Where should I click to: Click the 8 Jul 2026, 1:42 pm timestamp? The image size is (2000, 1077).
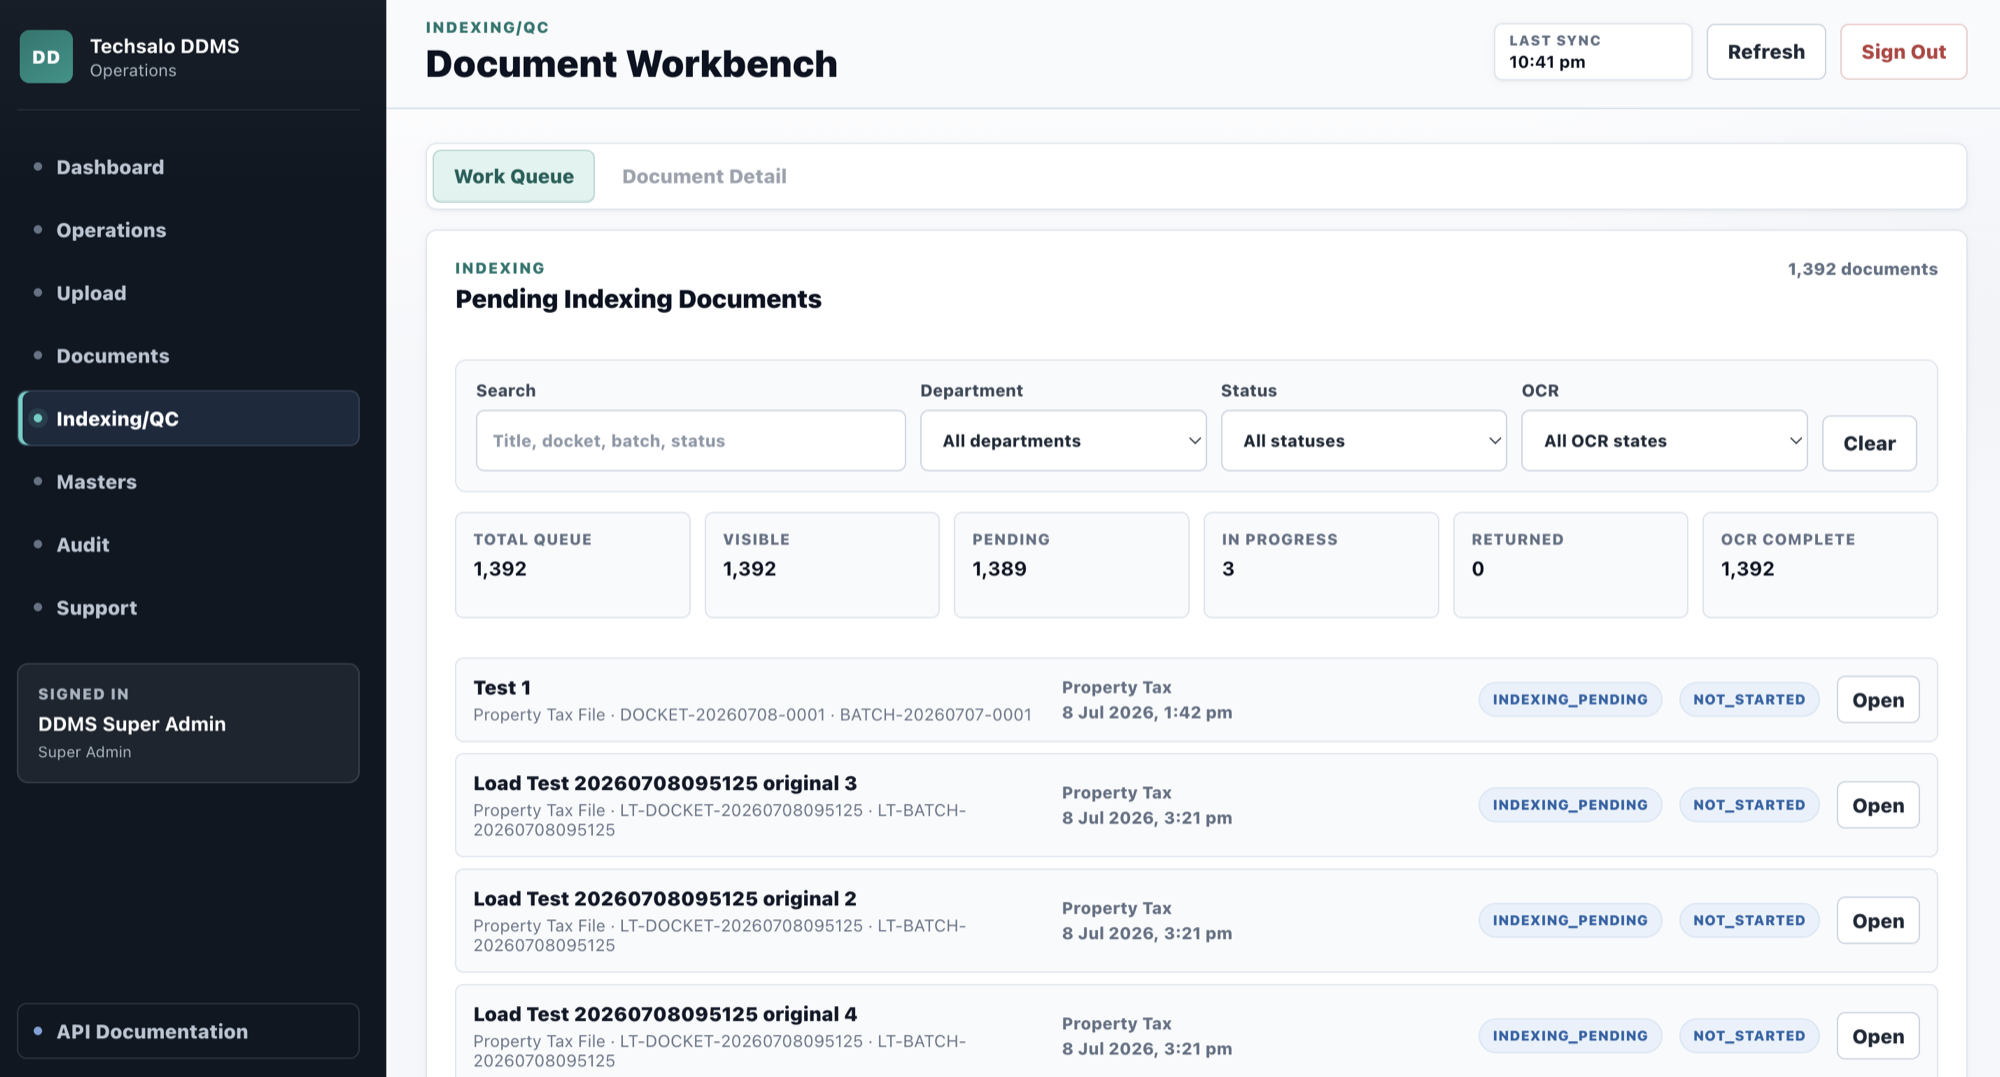pyautogui.click(x=1147, y=713)
